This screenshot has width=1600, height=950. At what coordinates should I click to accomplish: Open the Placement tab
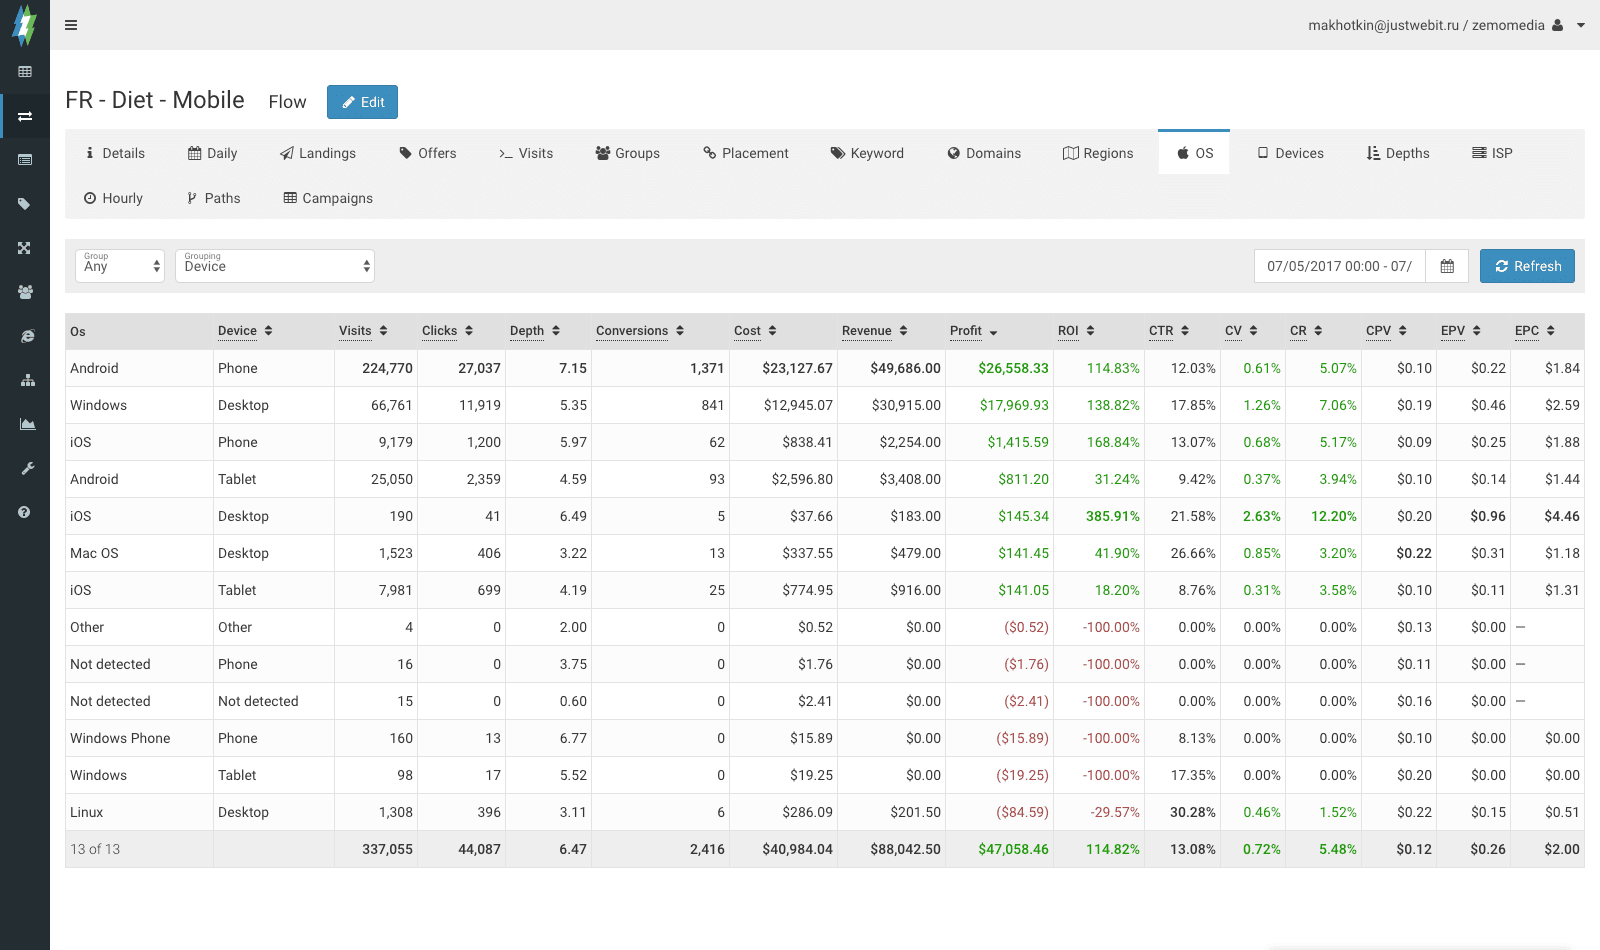(746, 153)
